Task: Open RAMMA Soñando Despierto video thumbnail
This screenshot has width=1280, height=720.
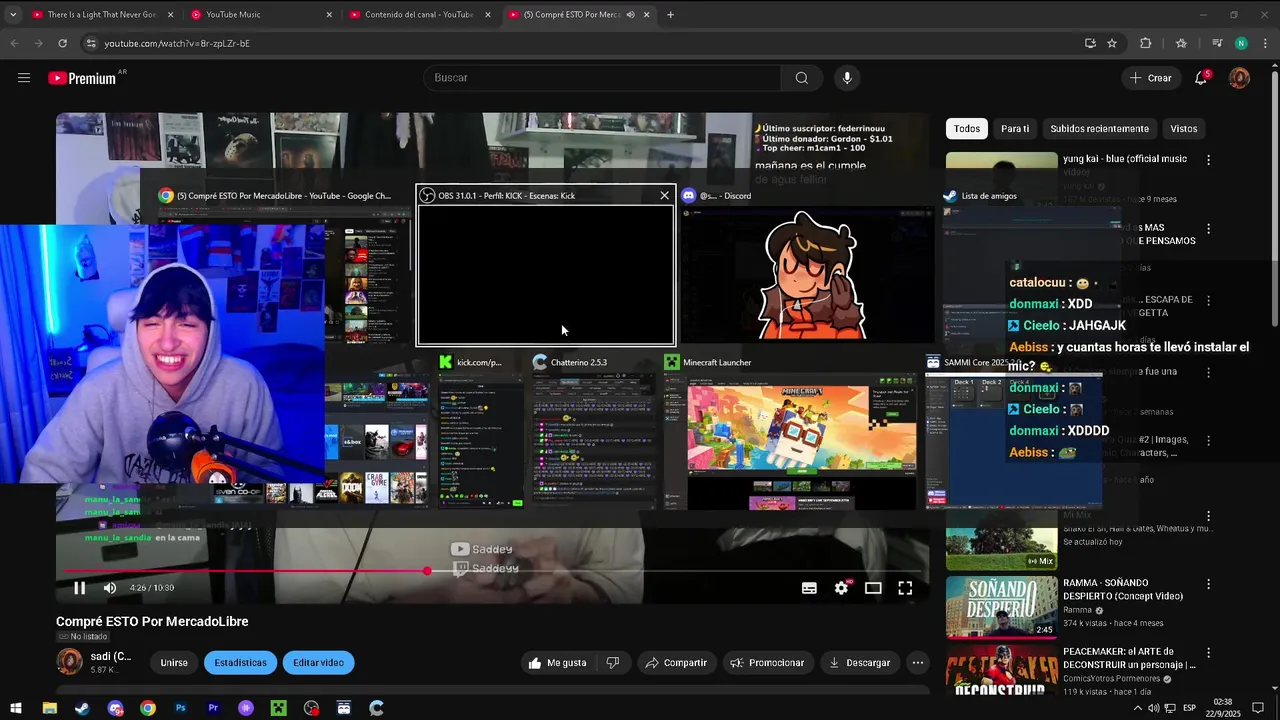Action: (1001, 607)
